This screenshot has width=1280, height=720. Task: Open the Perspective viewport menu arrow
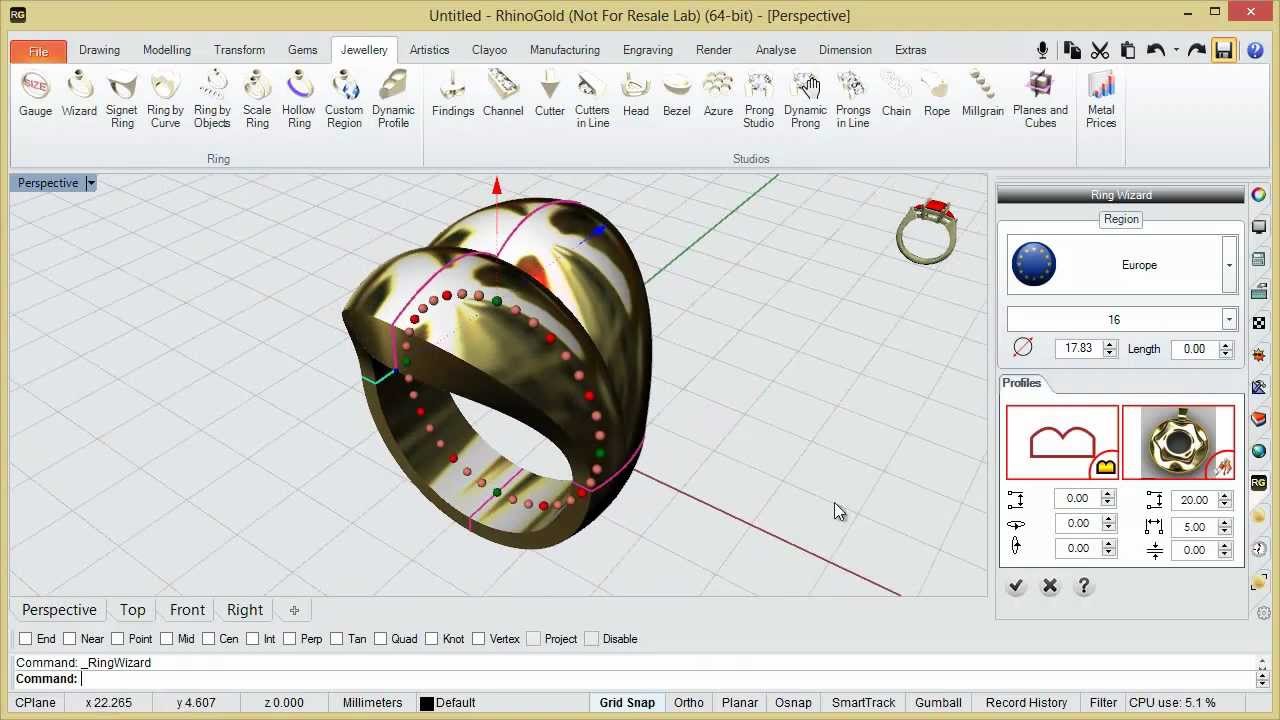click(90, 183)
